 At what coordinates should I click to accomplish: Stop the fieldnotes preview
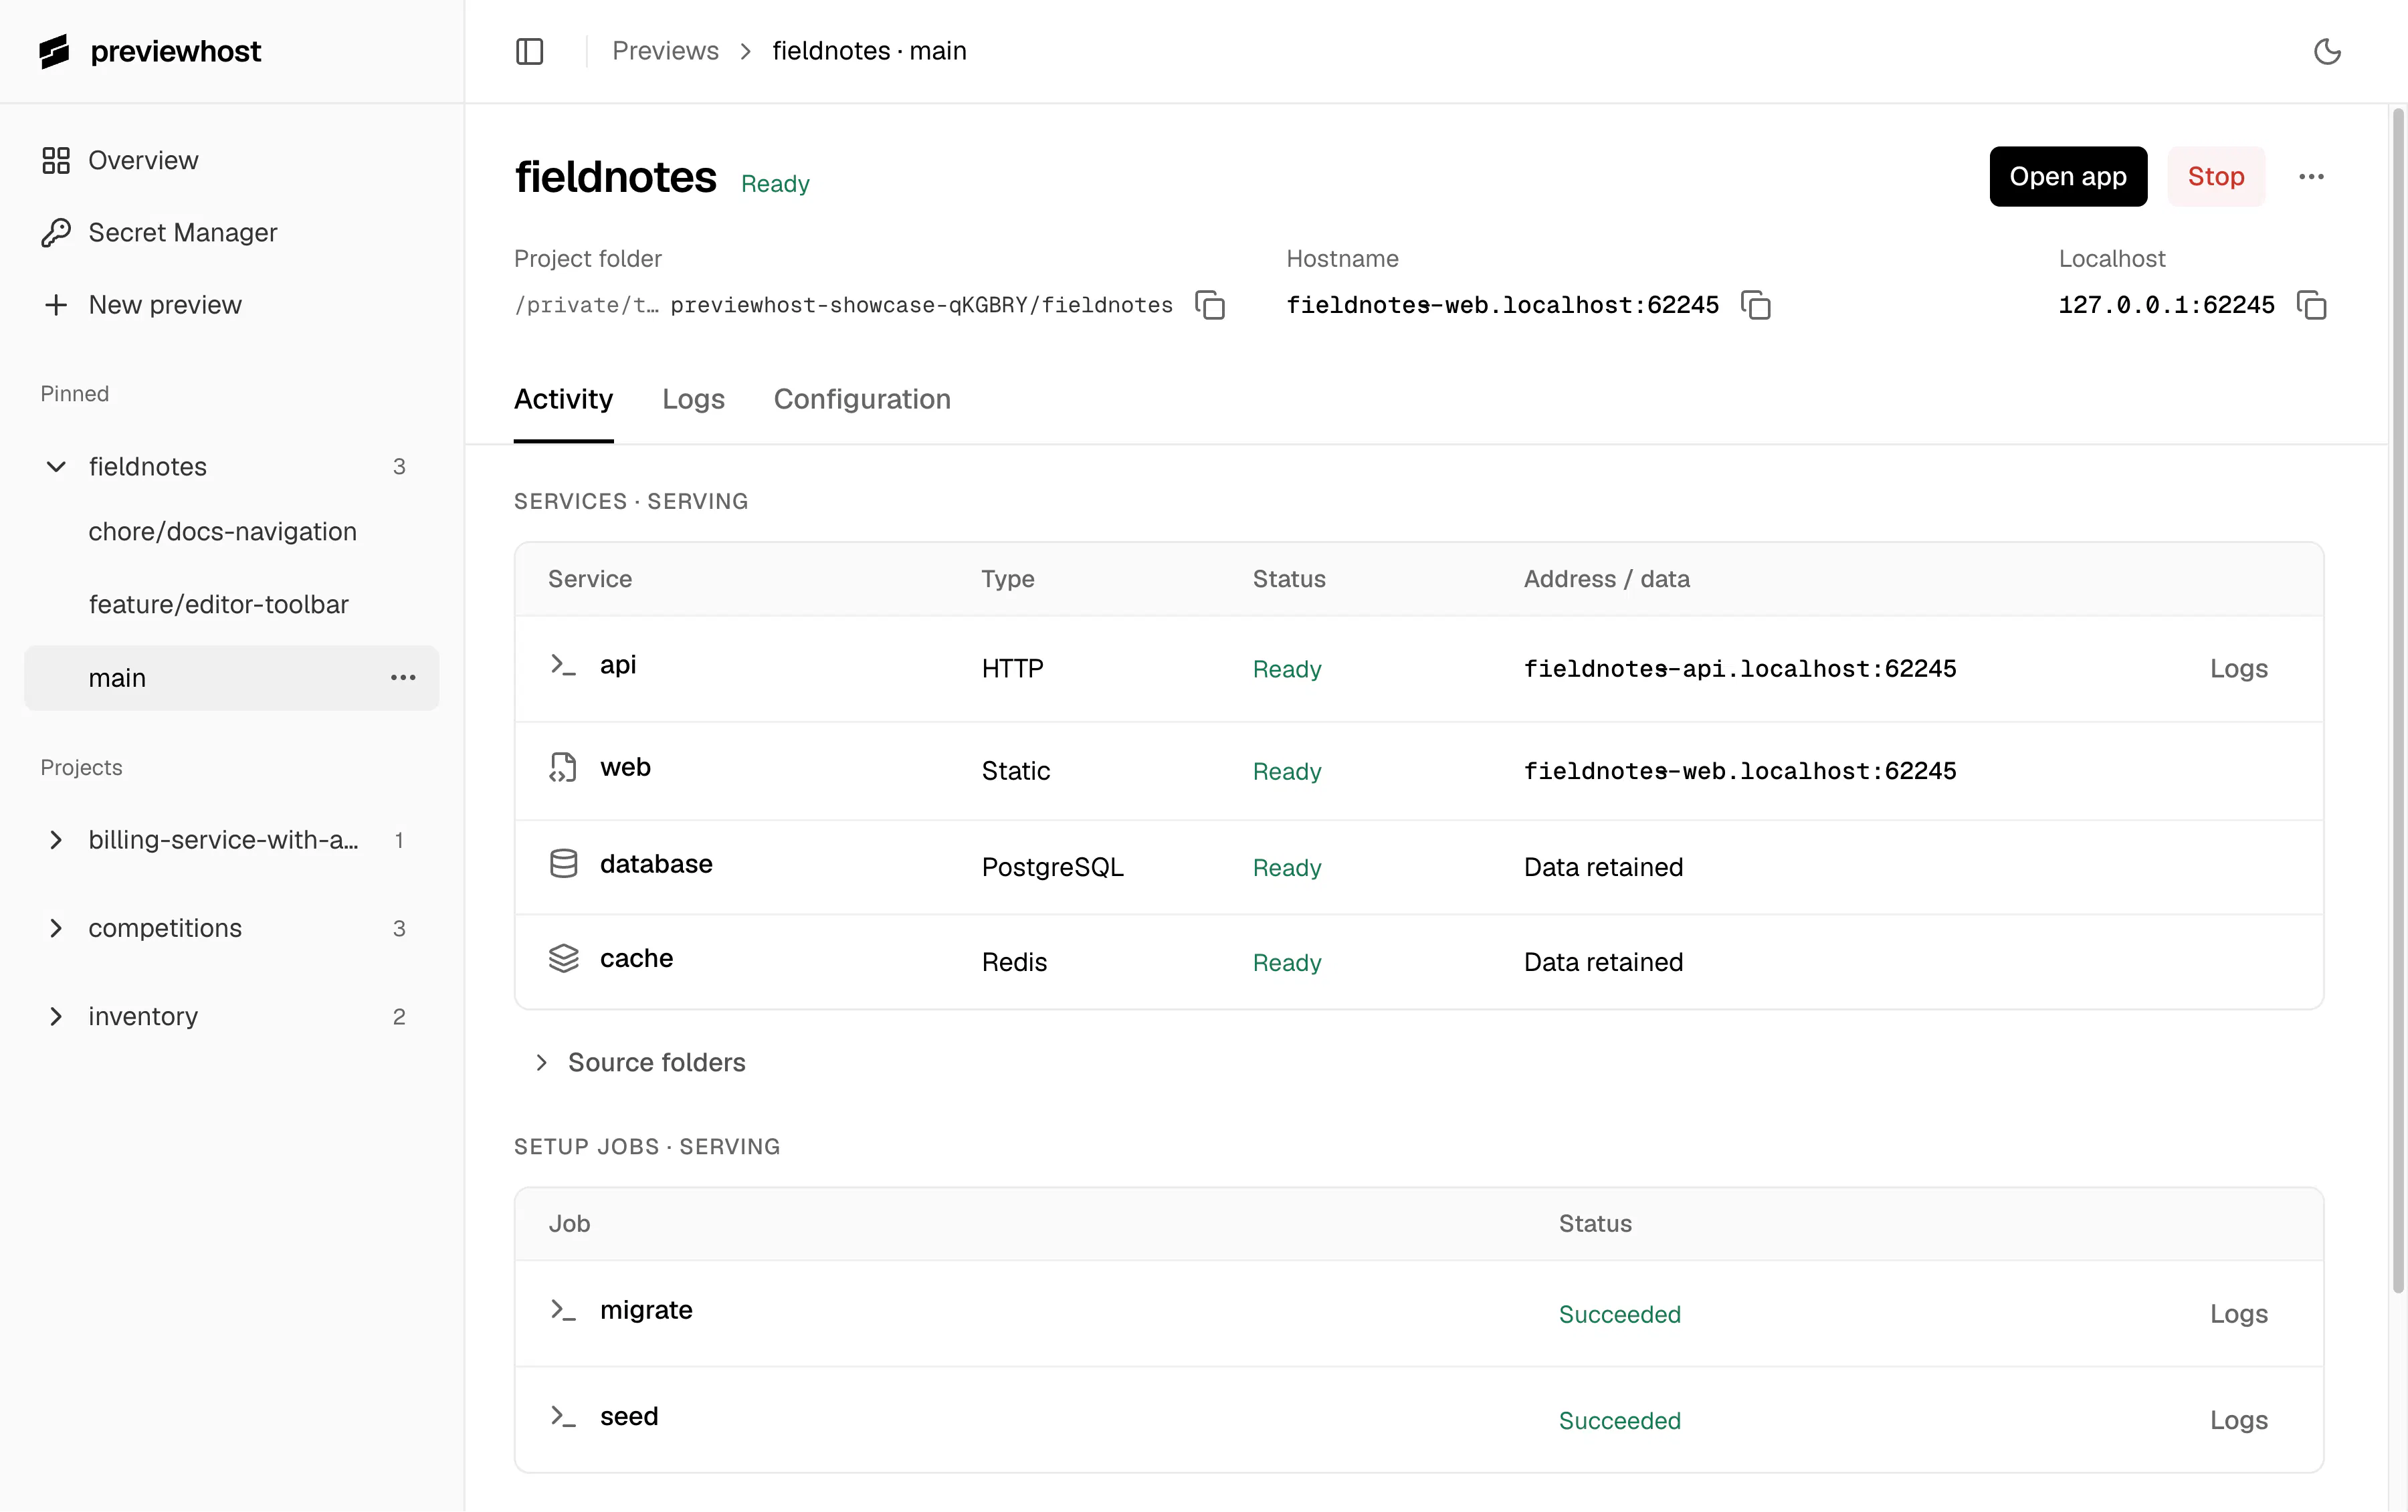[x=2216, y=177]
